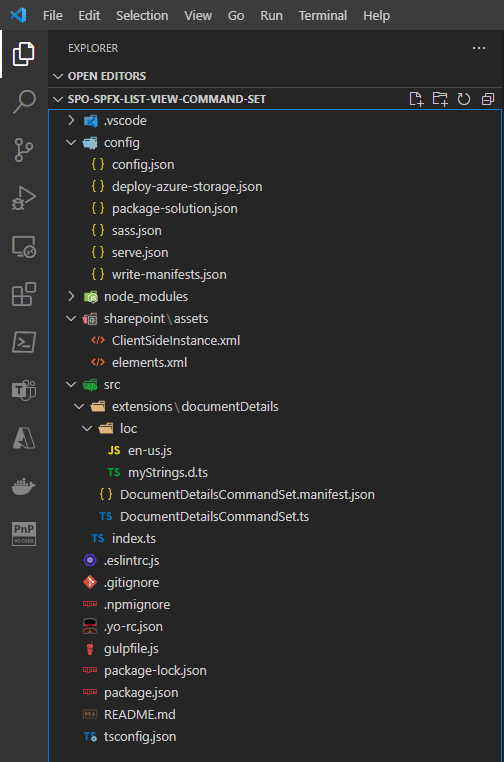Image resolution: width=504 pixels, height=762 pixels.
Task: Collapse the extensions\documentDetails folder
Action: [275, 407]
